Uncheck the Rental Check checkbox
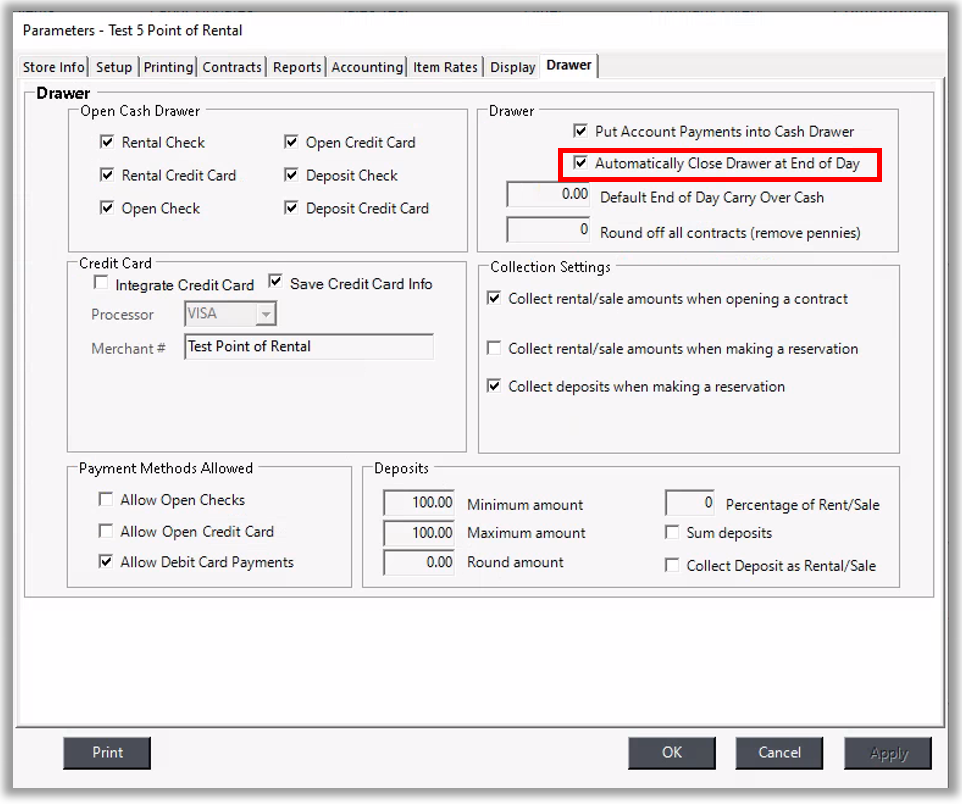This screenshot has width=962, height=804. coord(107,142)
